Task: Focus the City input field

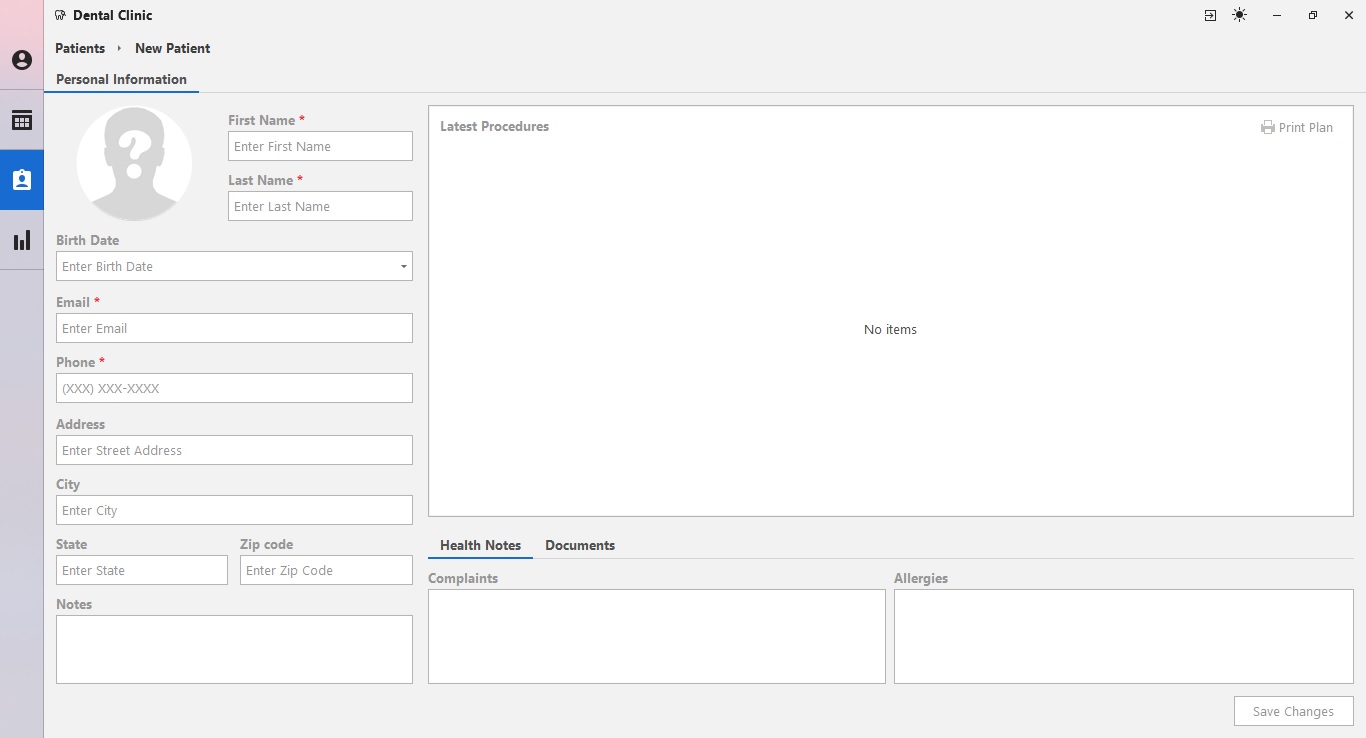Action: (x=234, y=510)
